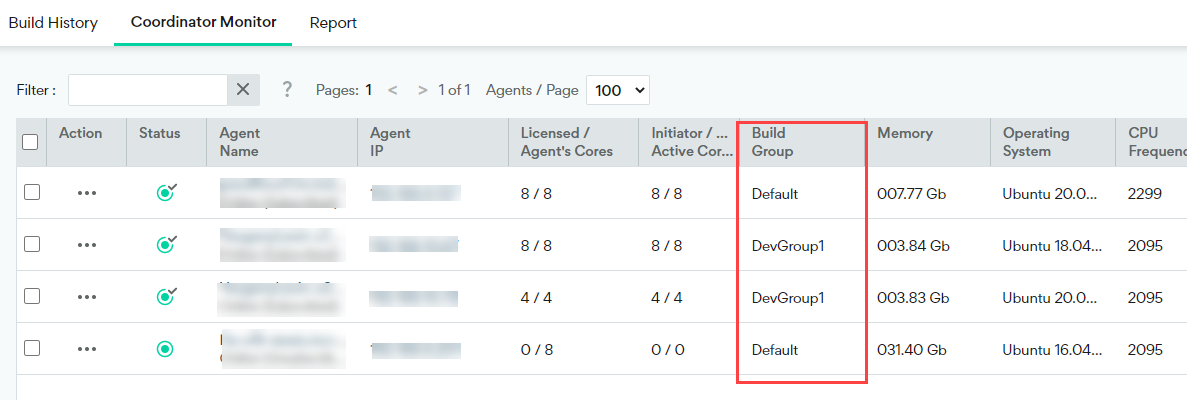Open action ellipsis for the 031.40 Gb agent

tap(87, 349)
